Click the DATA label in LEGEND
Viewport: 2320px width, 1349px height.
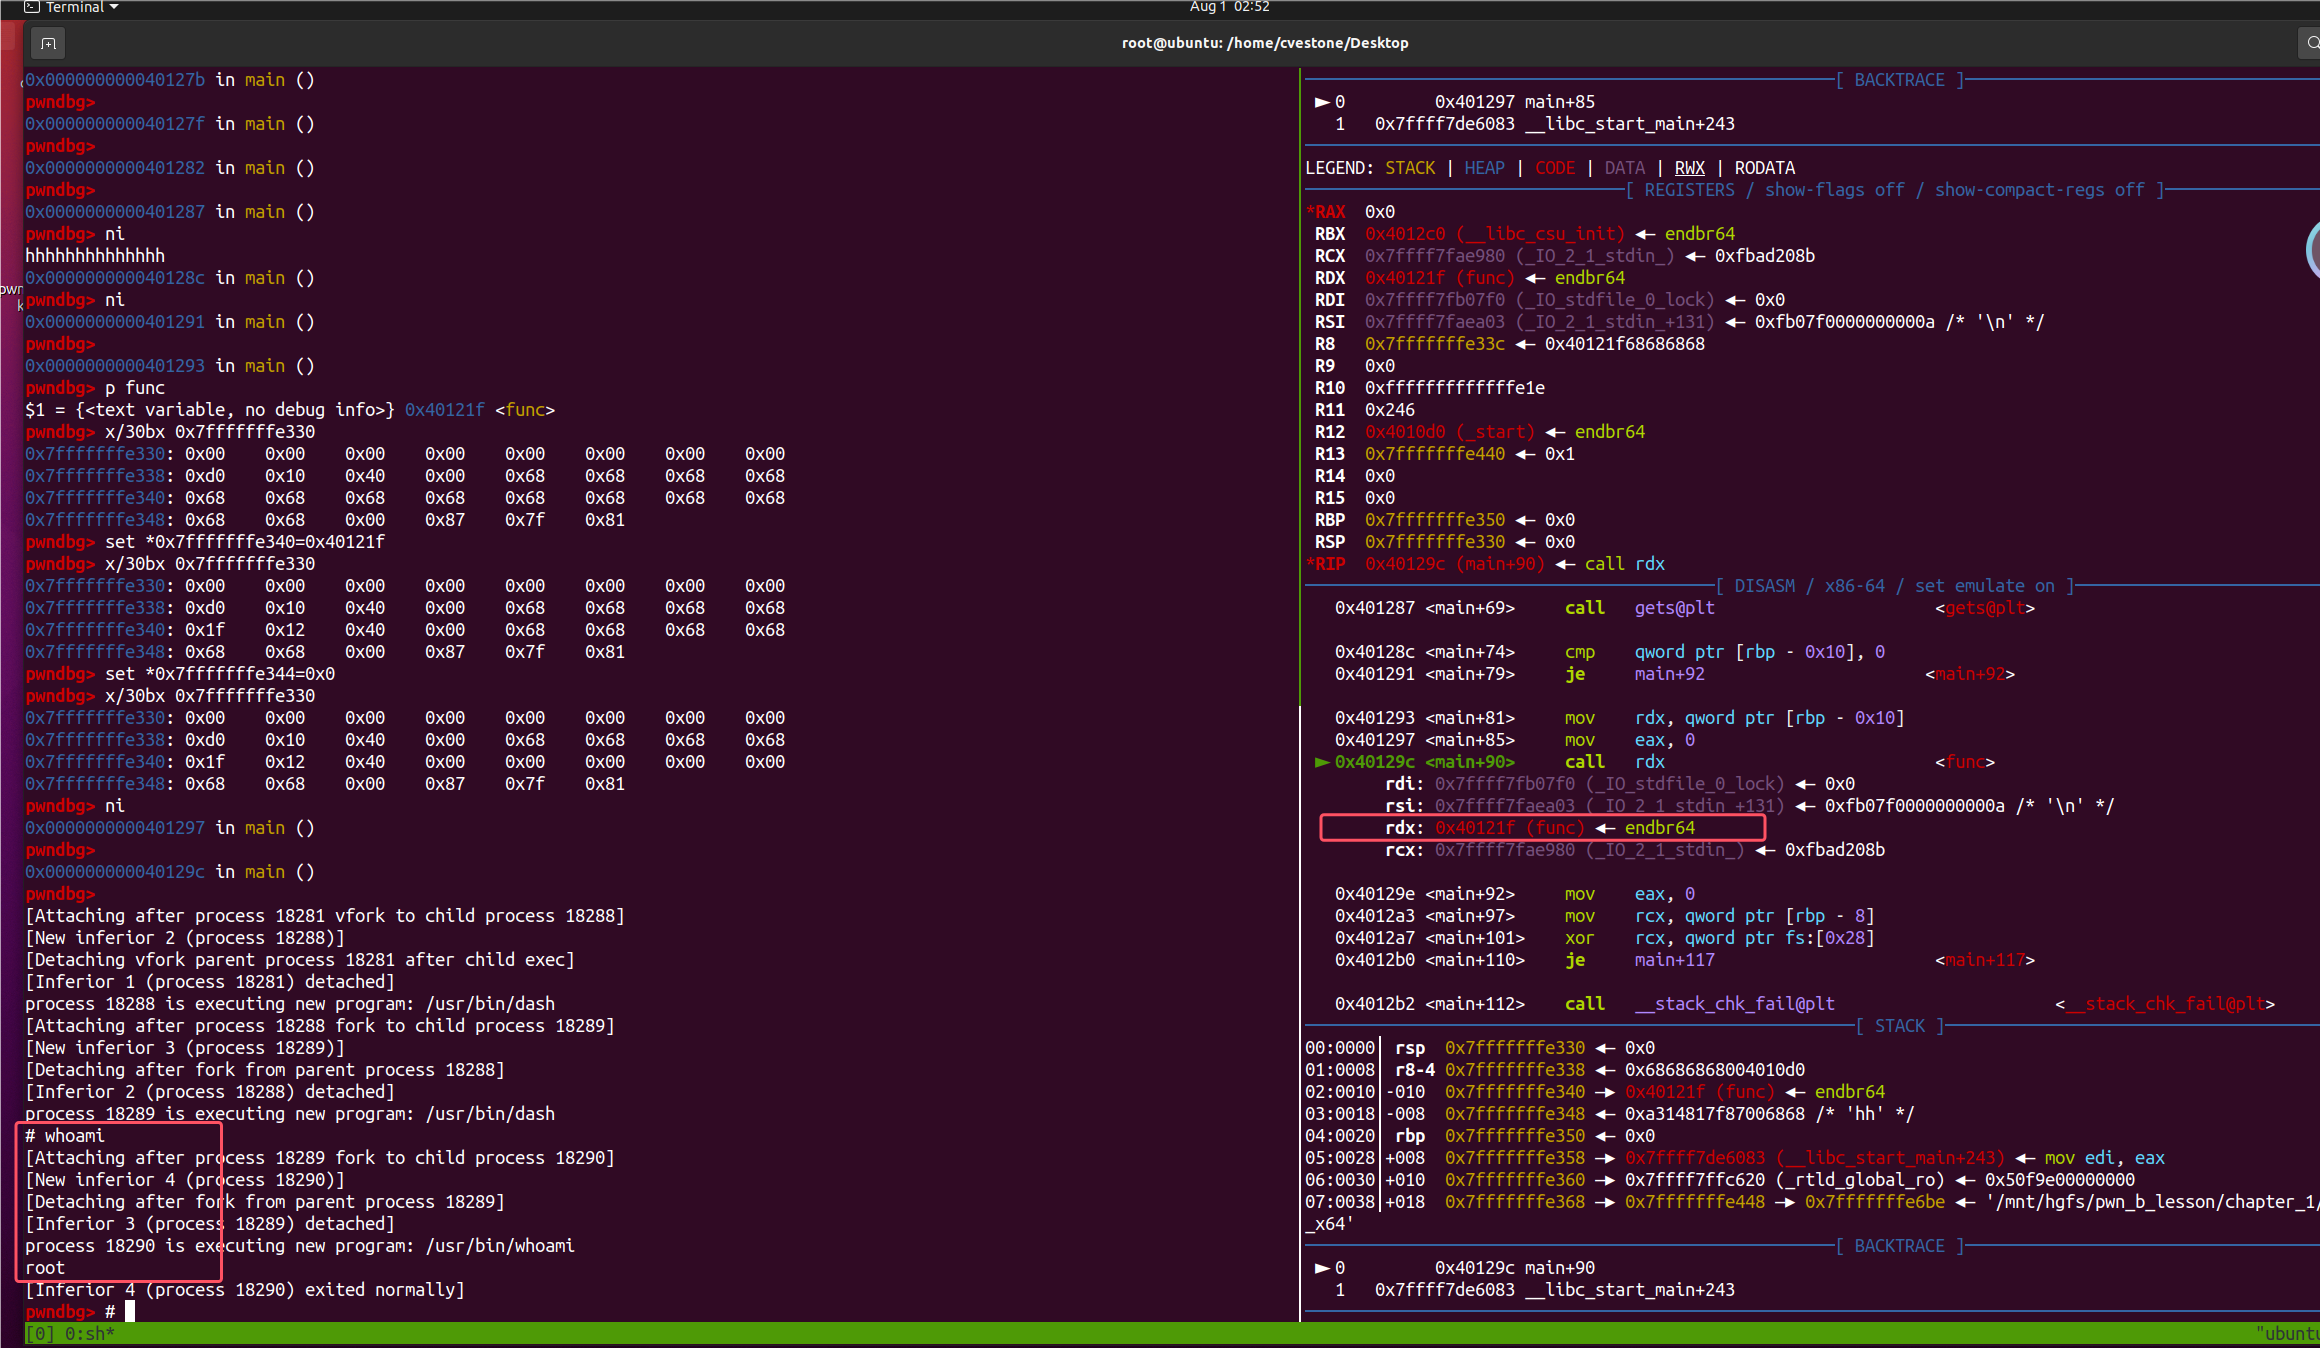pyautogui.click(x=1625, y=168)
